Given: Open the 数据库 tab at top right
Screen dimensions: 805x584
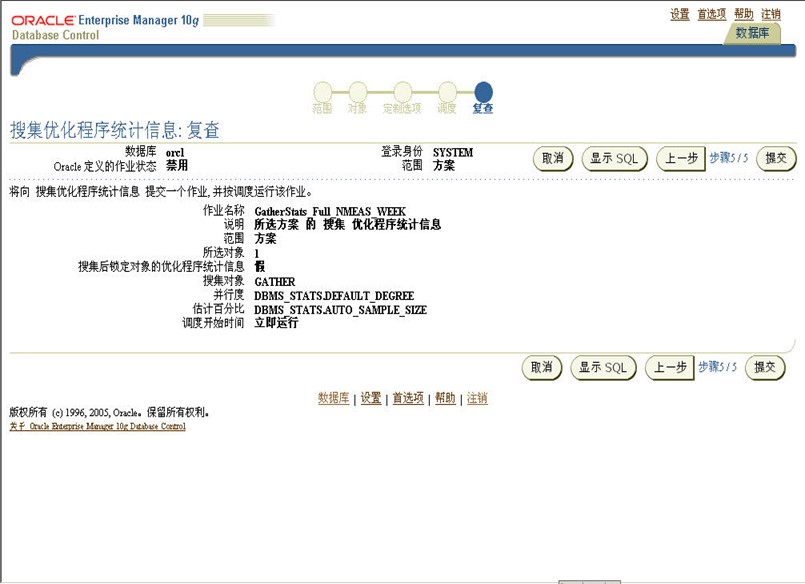Looking at the screenshot, I should 752,33.
